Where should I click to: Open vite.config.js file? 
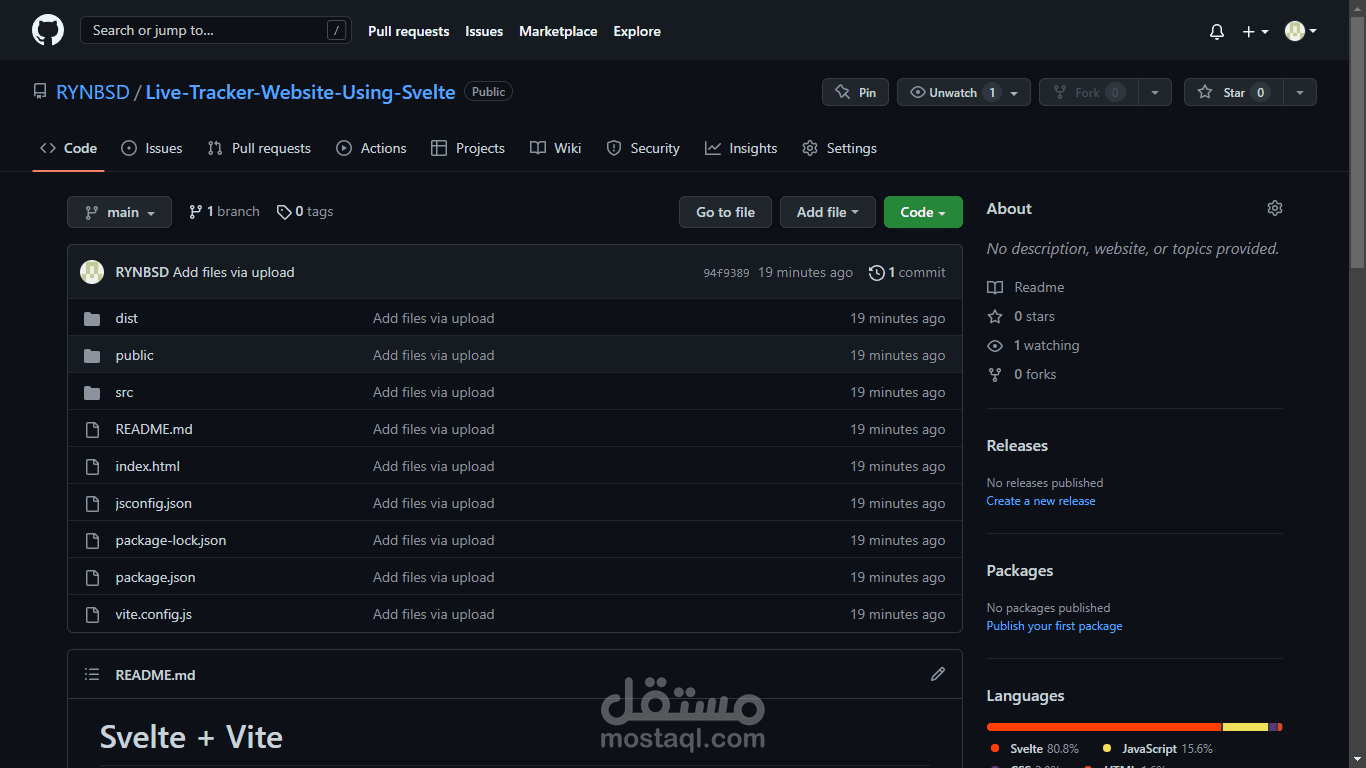154,614
